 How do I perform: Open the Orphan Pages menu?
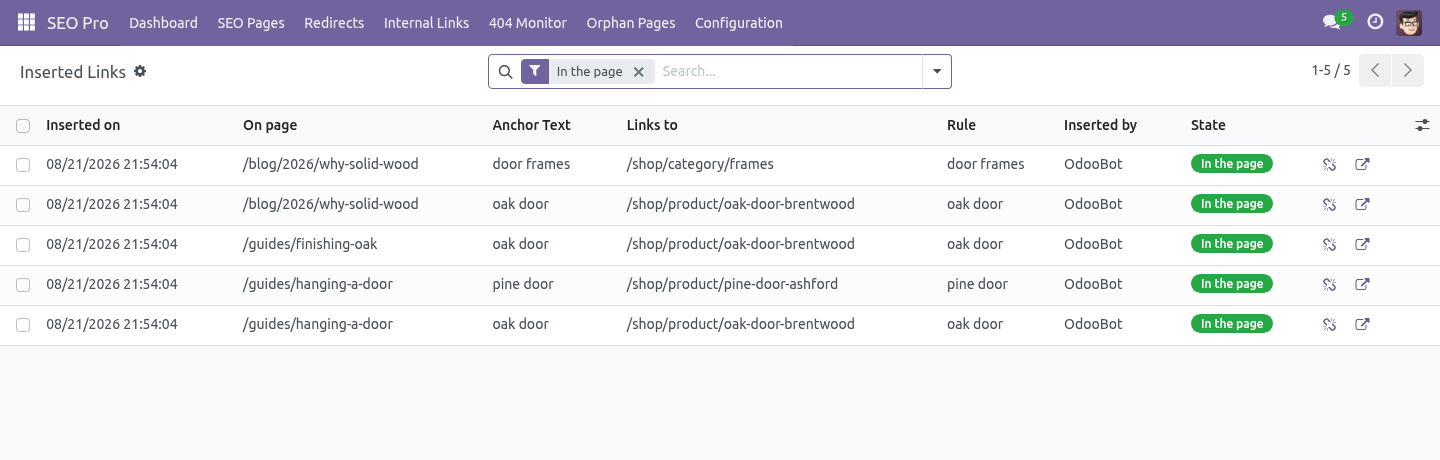(x=631, y=22)
